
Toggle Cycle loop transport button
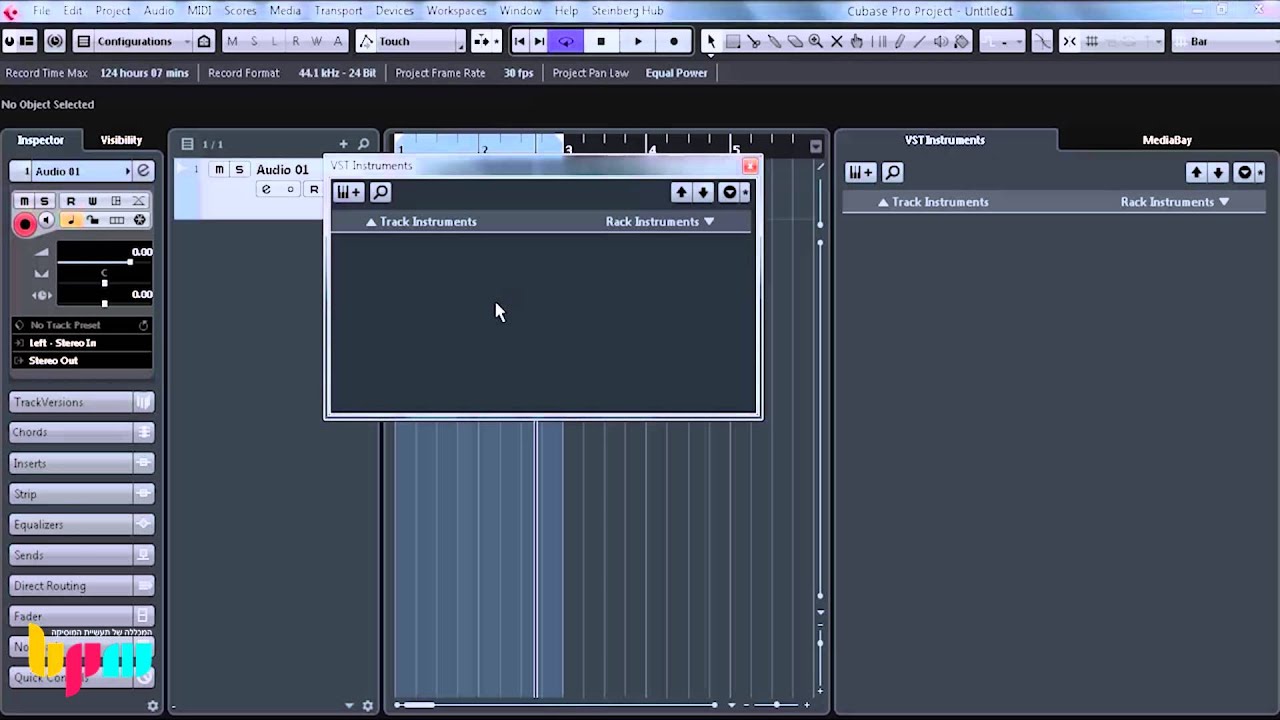pos(566,41)
